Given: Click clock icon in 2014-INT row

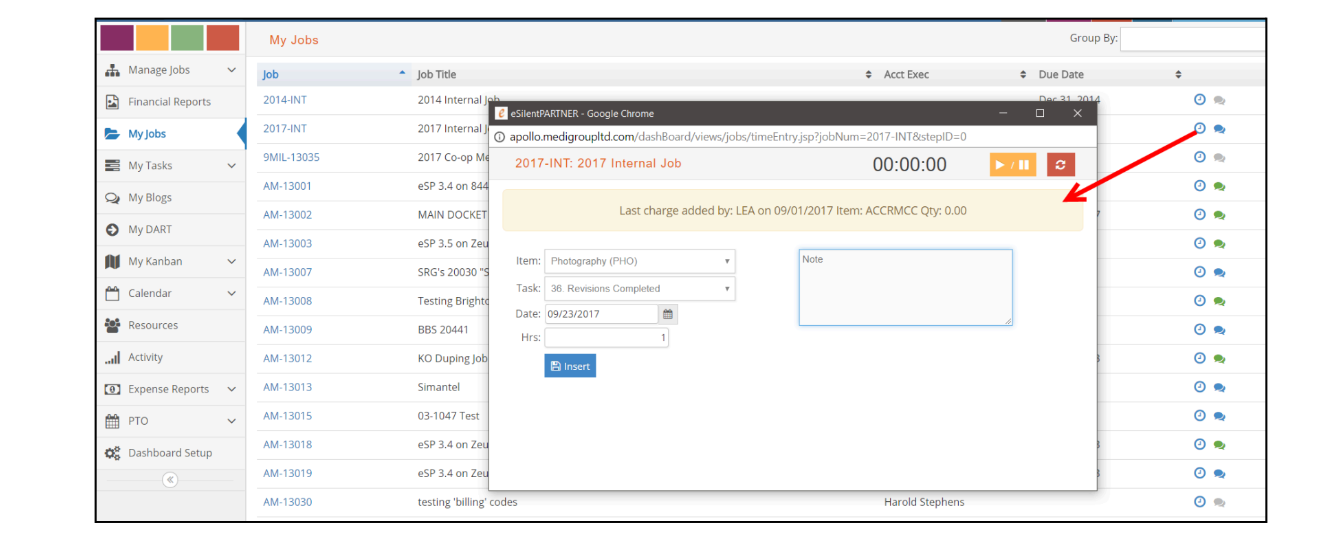Looking at the screenshot, I should coord(1200,99).
